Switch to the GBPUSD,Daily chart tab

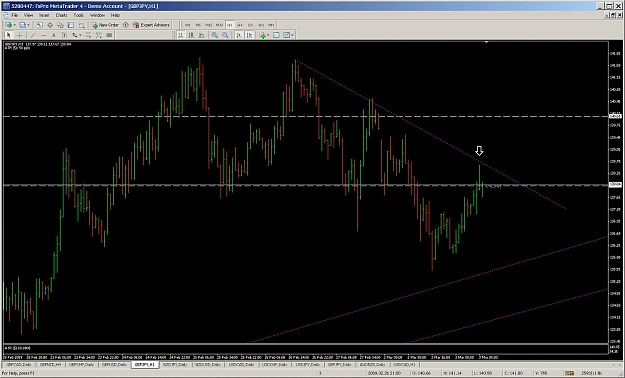tap(114, 364)
